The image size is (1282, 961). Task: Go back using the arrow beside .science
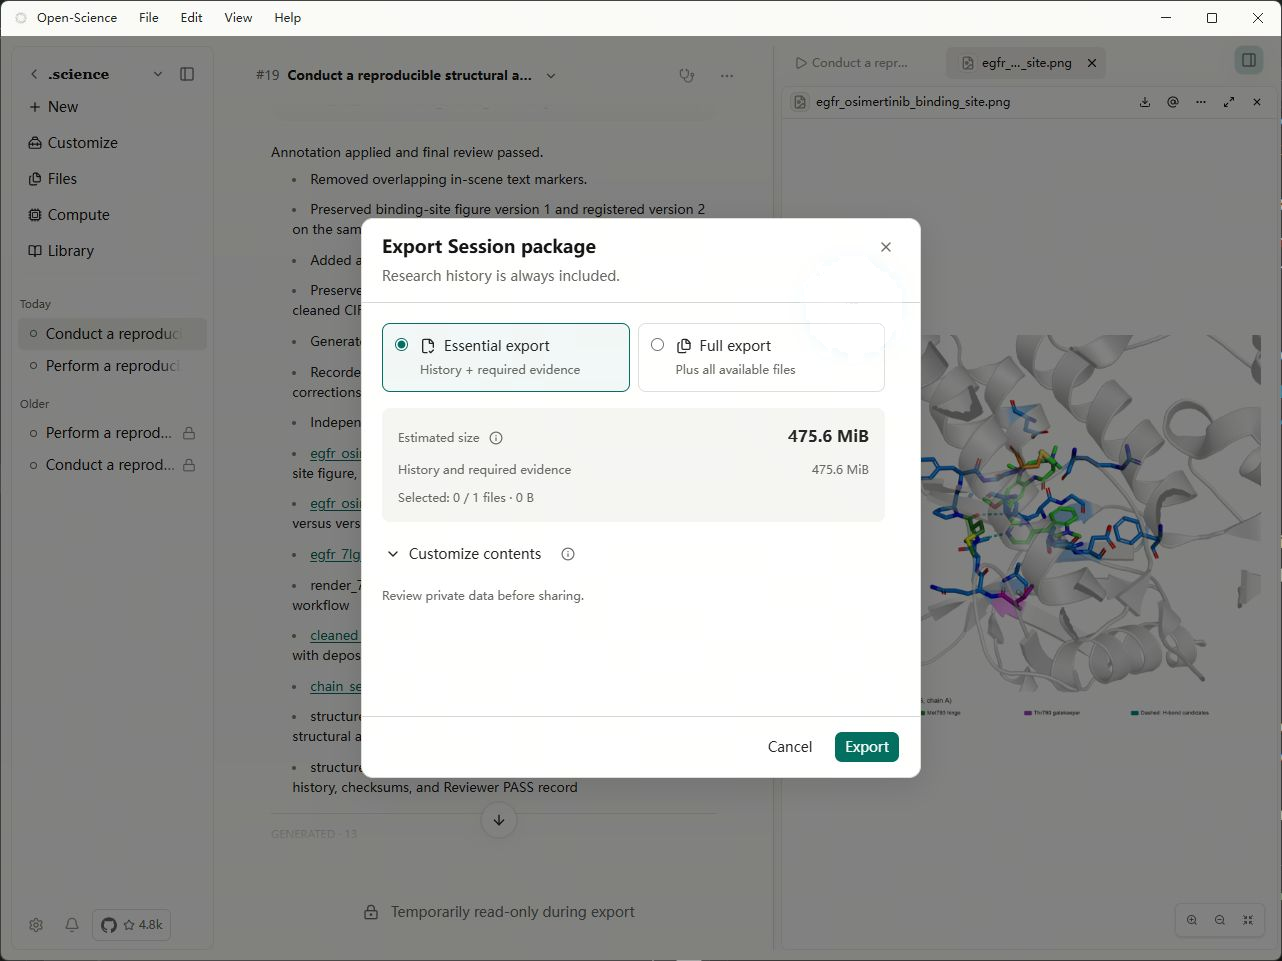(34, 74)
